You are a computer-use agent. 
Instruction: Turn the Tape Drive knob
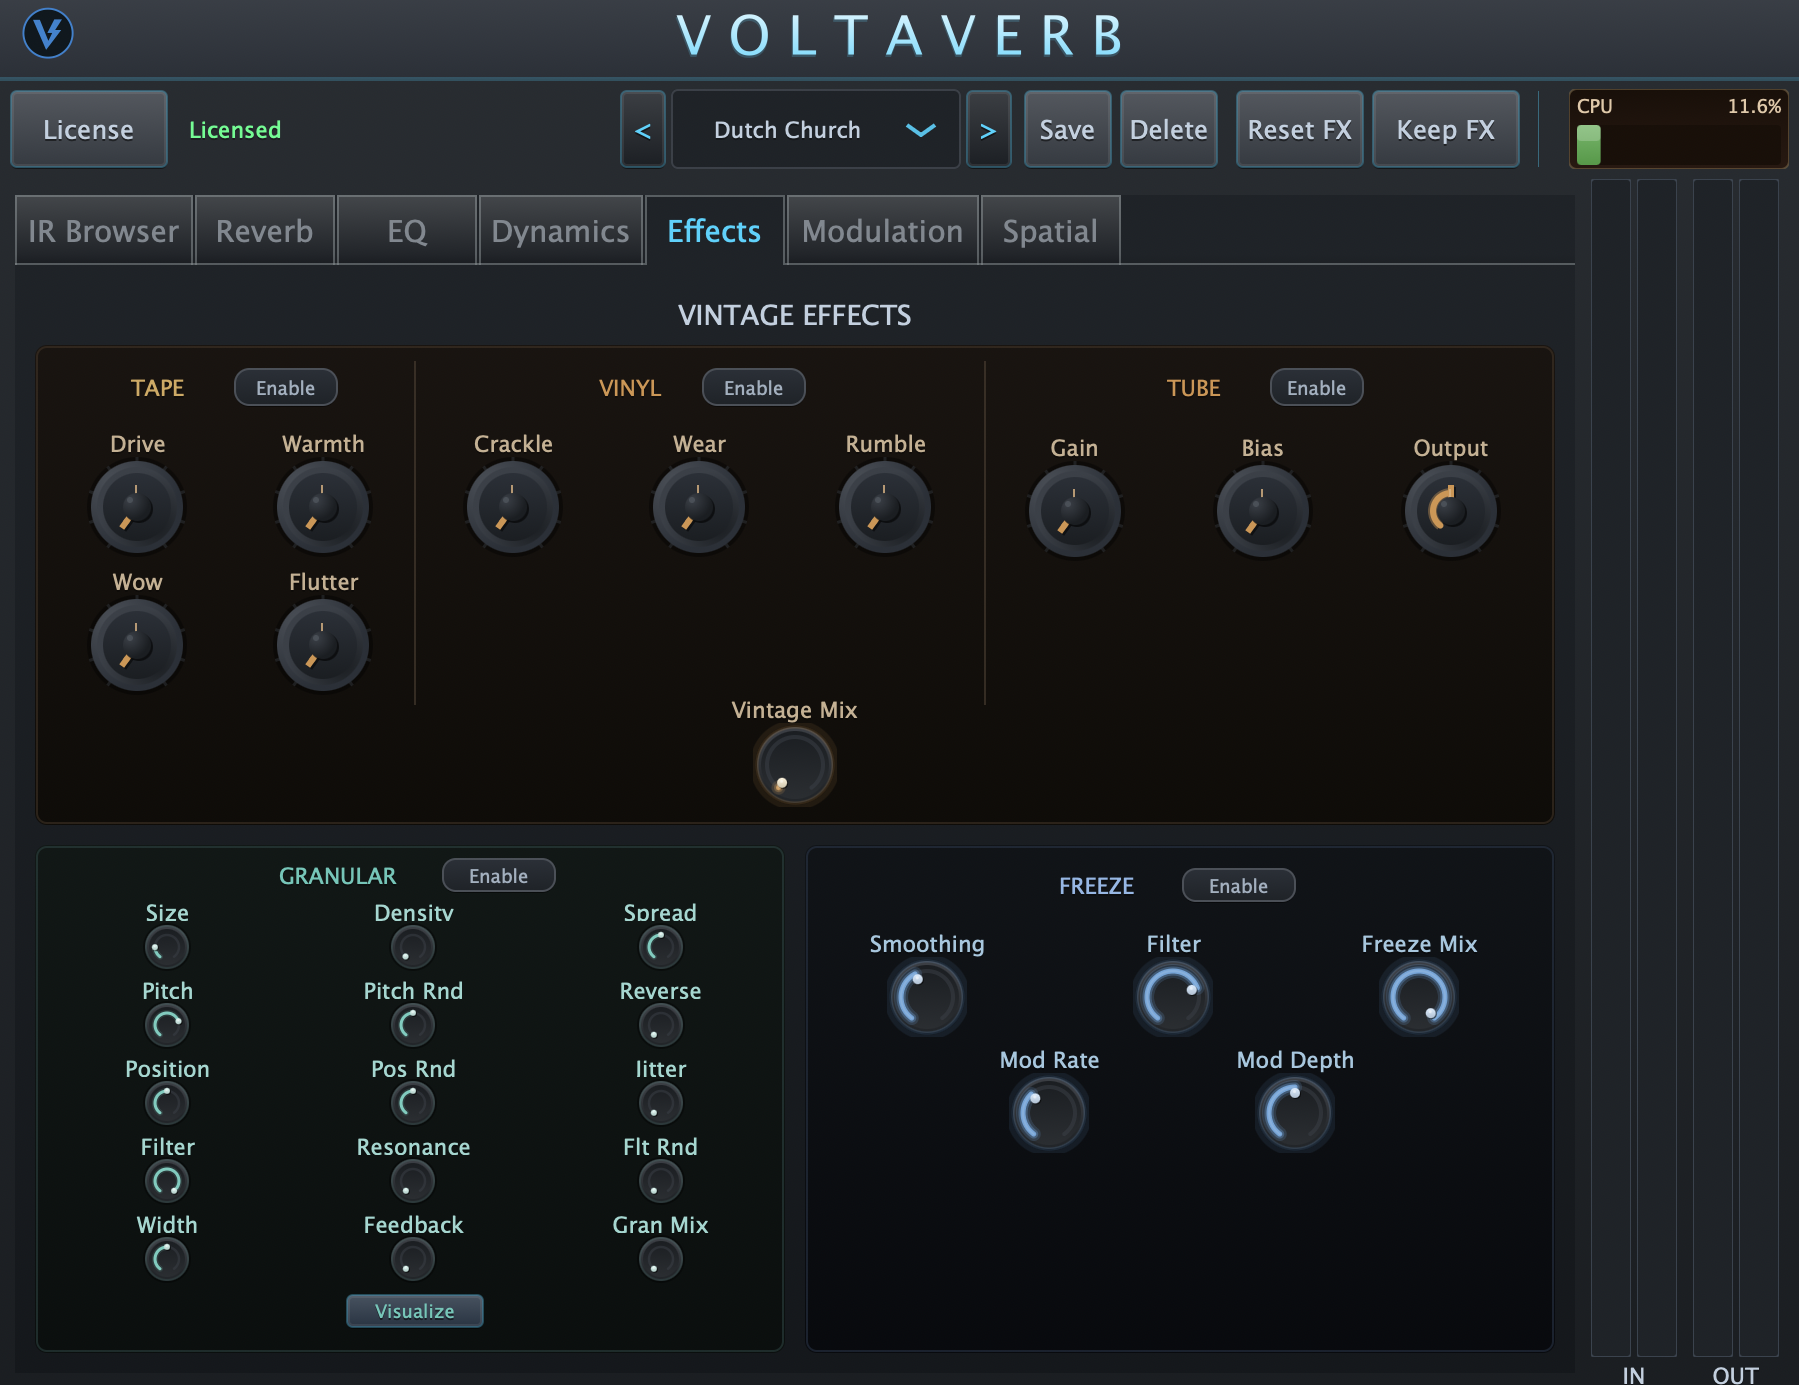[136, 507]
